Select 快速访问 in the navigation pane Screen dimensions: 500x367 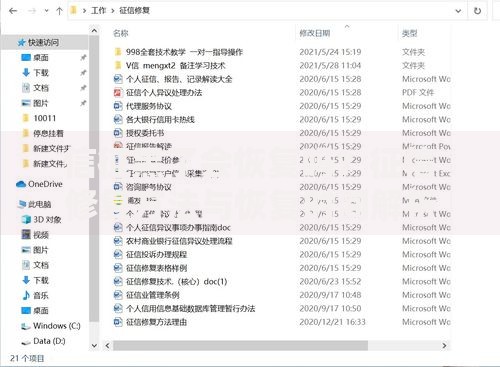pyautogui.click(x=43, y=42)
